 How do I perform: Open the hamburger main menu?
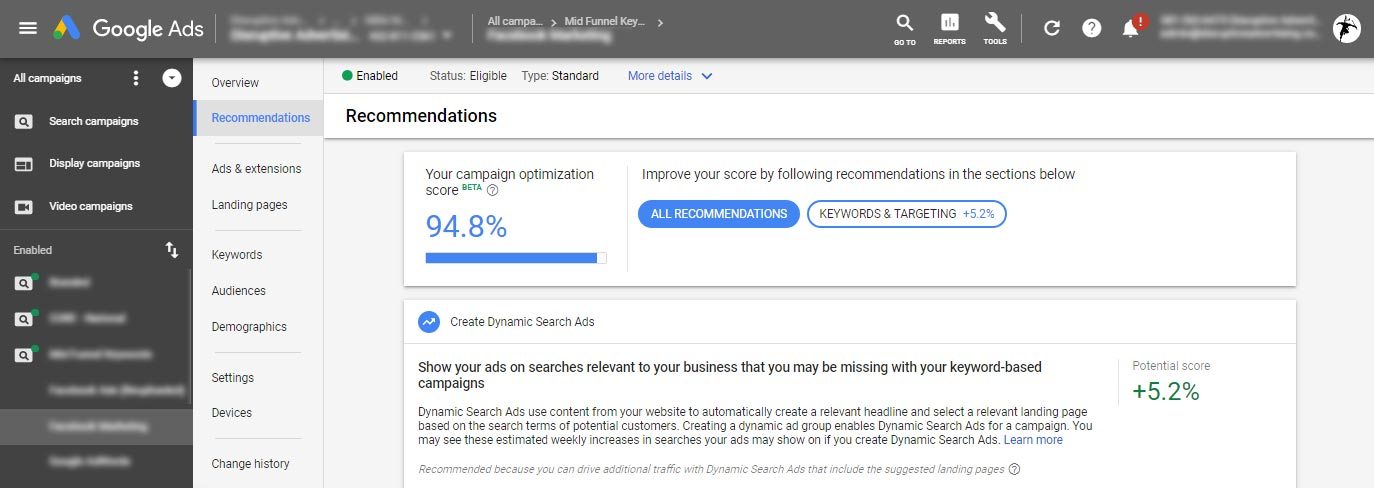pos(28,28)
